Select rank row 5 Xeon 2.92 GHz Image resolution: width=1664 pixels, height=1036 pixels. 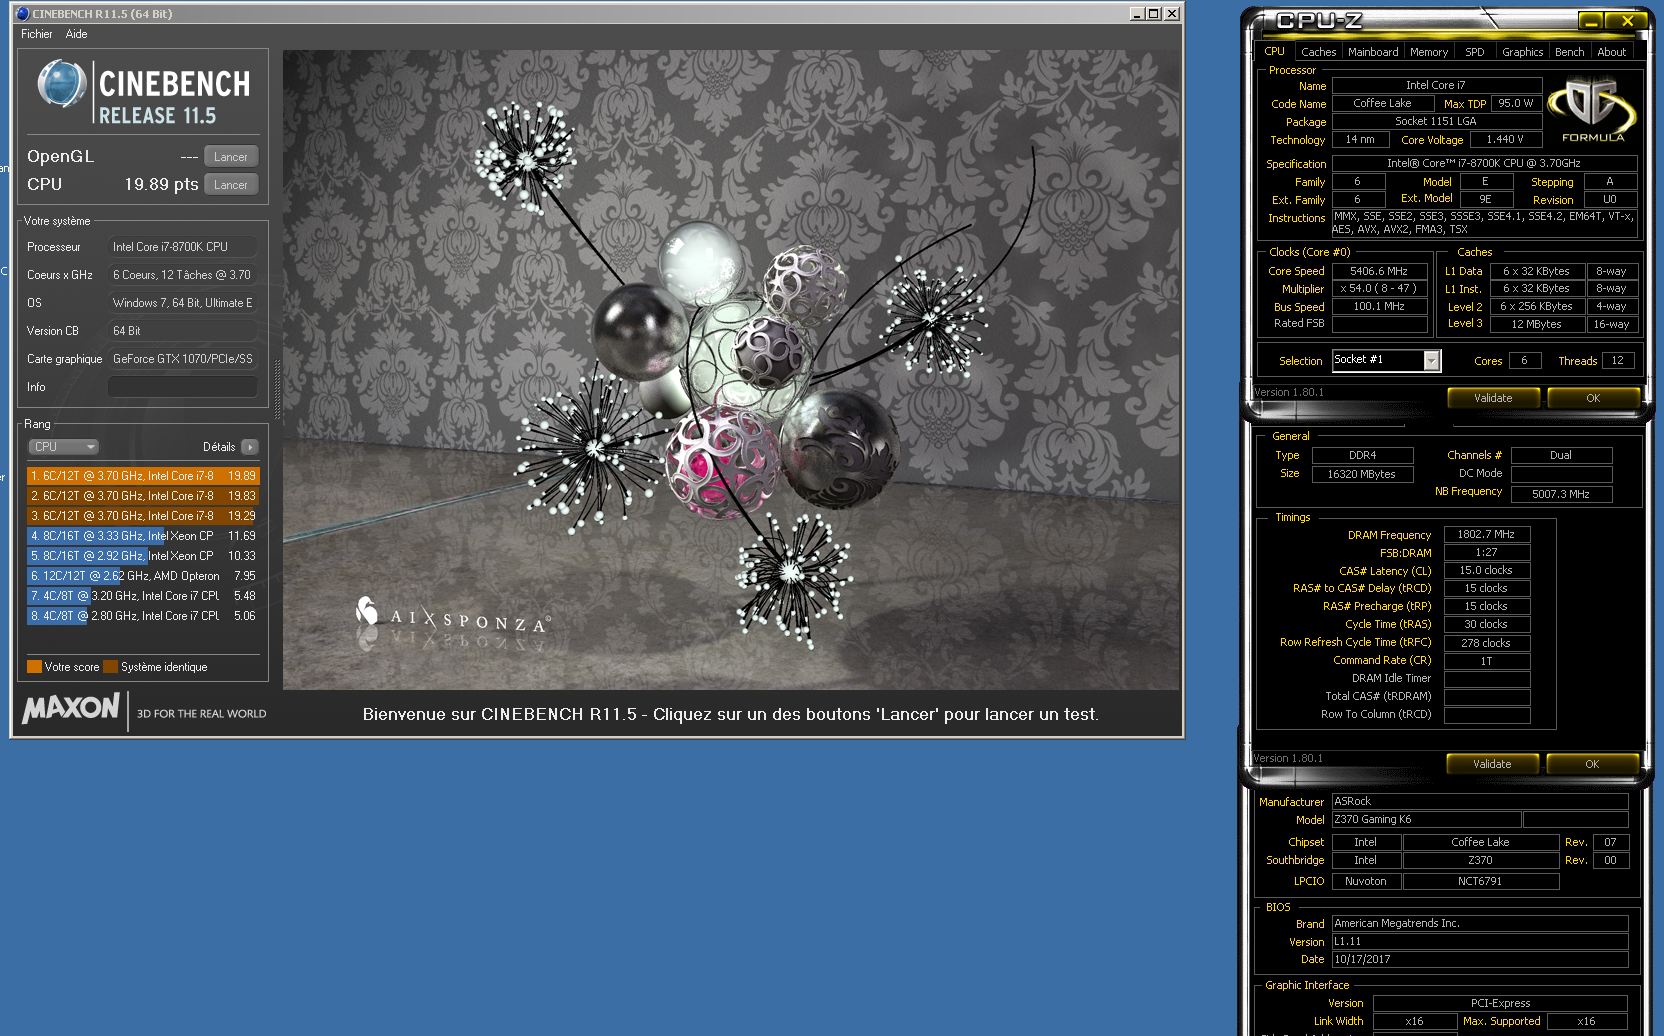click(x=143, y=556)
